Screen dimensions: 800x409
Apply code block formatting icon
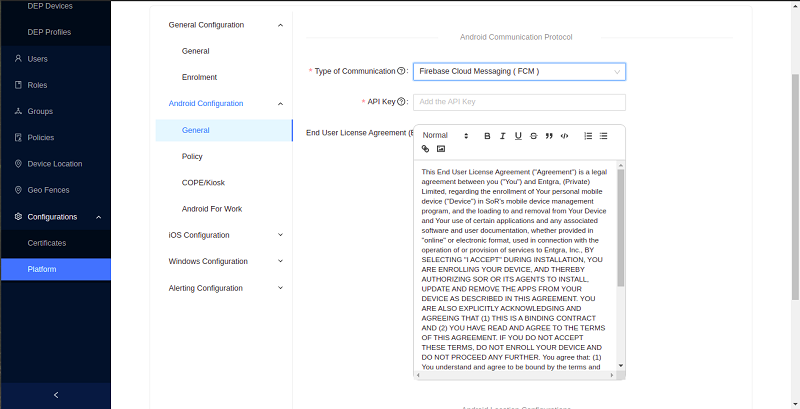click(x=564, y=136)
